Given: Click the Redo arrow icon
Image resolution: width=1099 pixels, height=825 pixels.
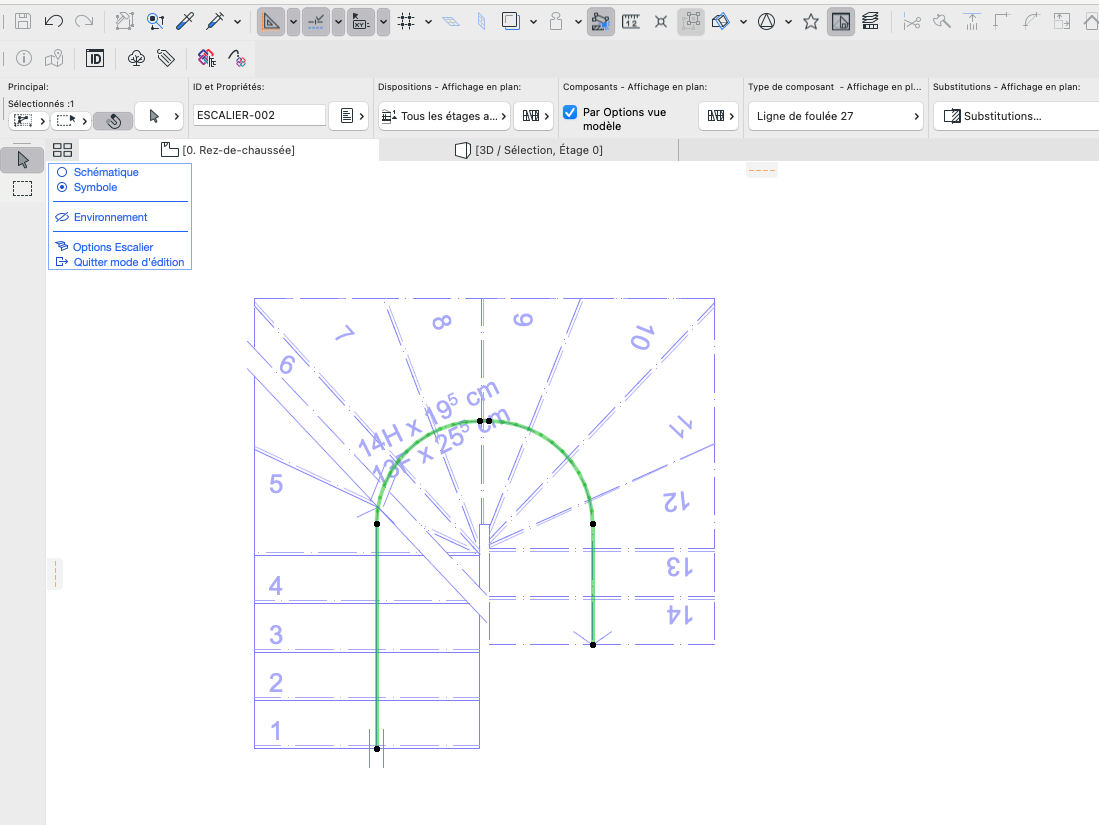Looking at the screenshot, I should [x=83, y=21].
